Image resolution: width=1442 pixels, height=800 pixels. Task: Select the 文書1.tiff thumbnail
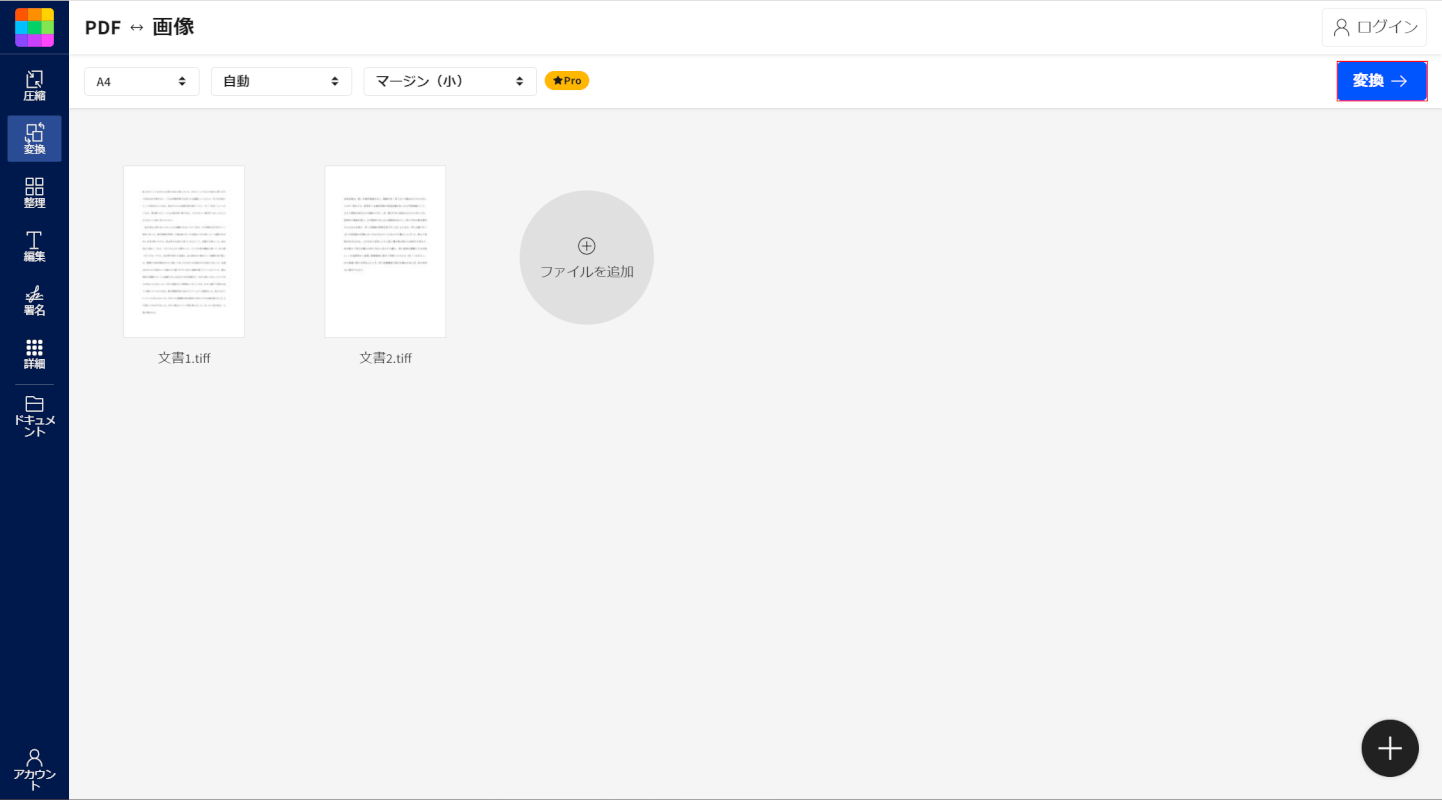coord(184,251)
